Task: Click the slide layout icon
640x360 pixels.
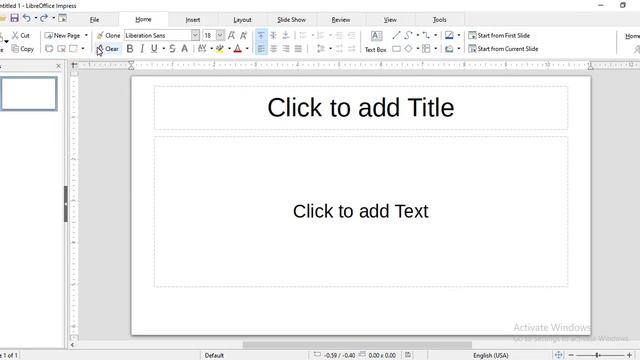Action: tap(73, 49)
